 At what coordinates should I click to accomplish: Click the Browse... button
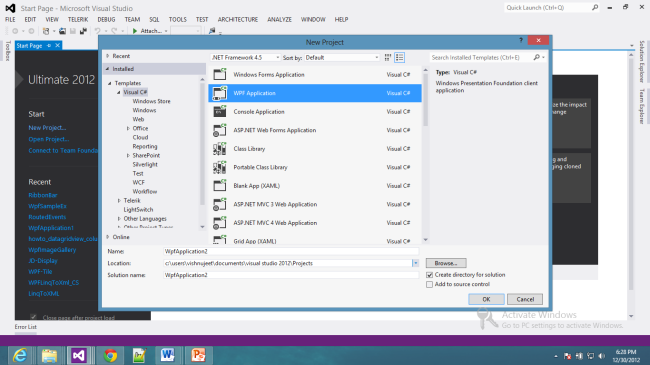pyautogui.click(x=446, y=263)
